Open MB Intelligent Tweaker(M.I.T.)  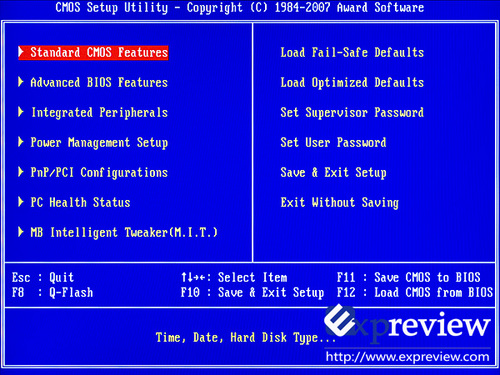pos(124,232)
